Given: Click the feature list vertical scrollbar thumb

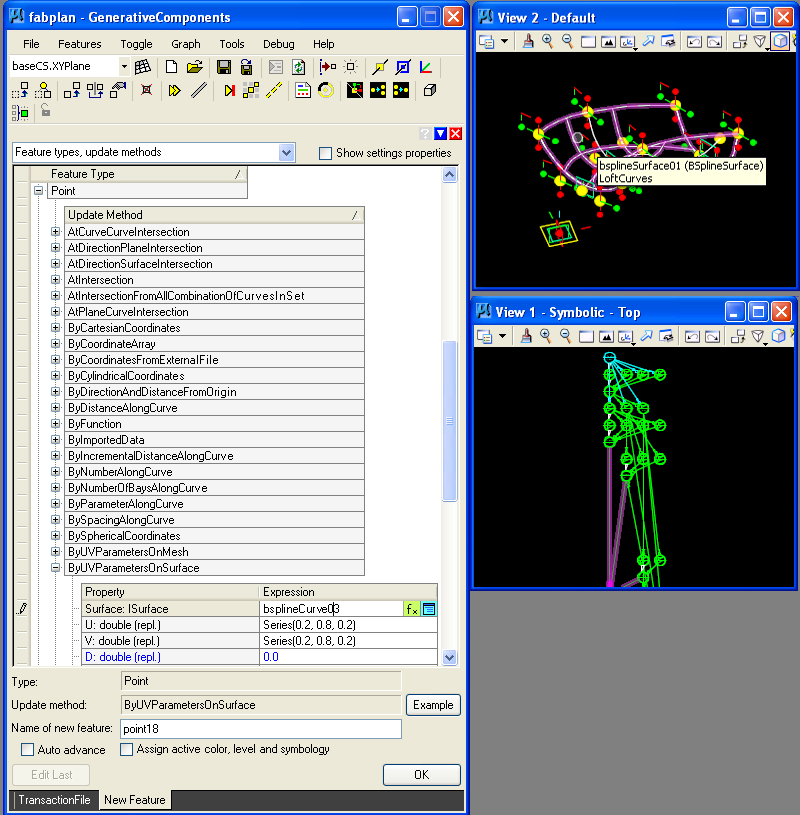Looking at the screenshot, I should click(450, 421).
